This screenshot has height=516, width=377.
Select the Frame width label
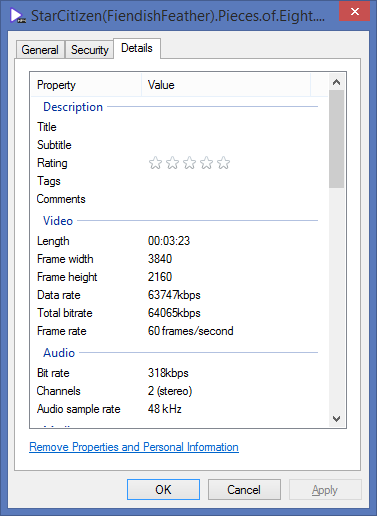pyautogui.click(x=65, y=259)
